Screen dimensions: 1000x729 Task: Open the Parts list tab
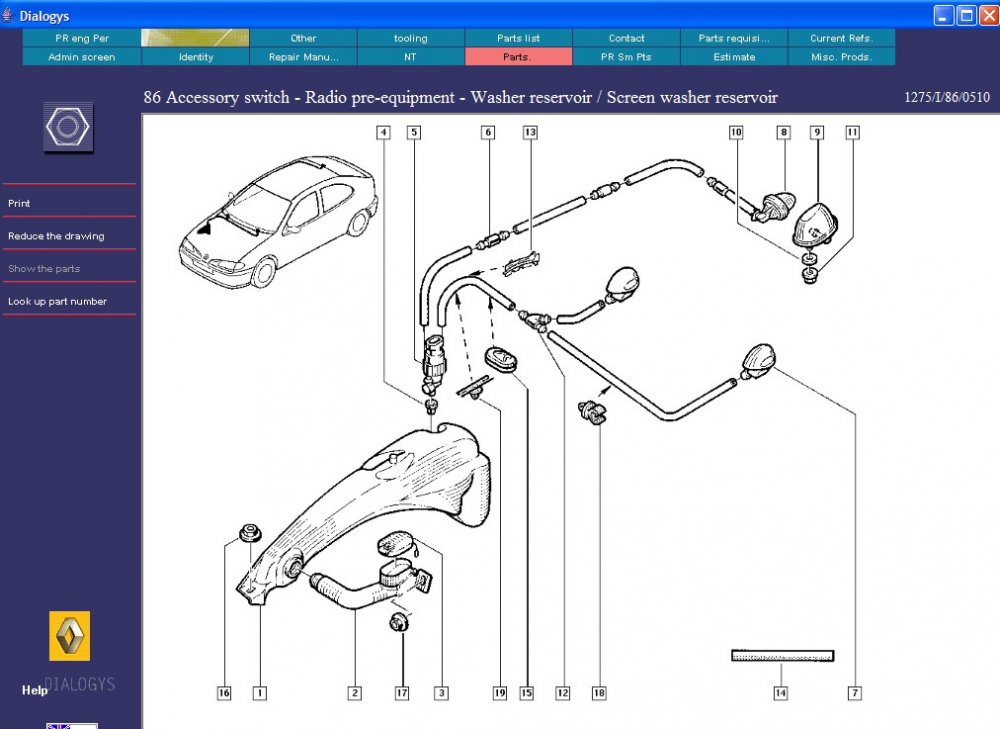pos(518,38)
